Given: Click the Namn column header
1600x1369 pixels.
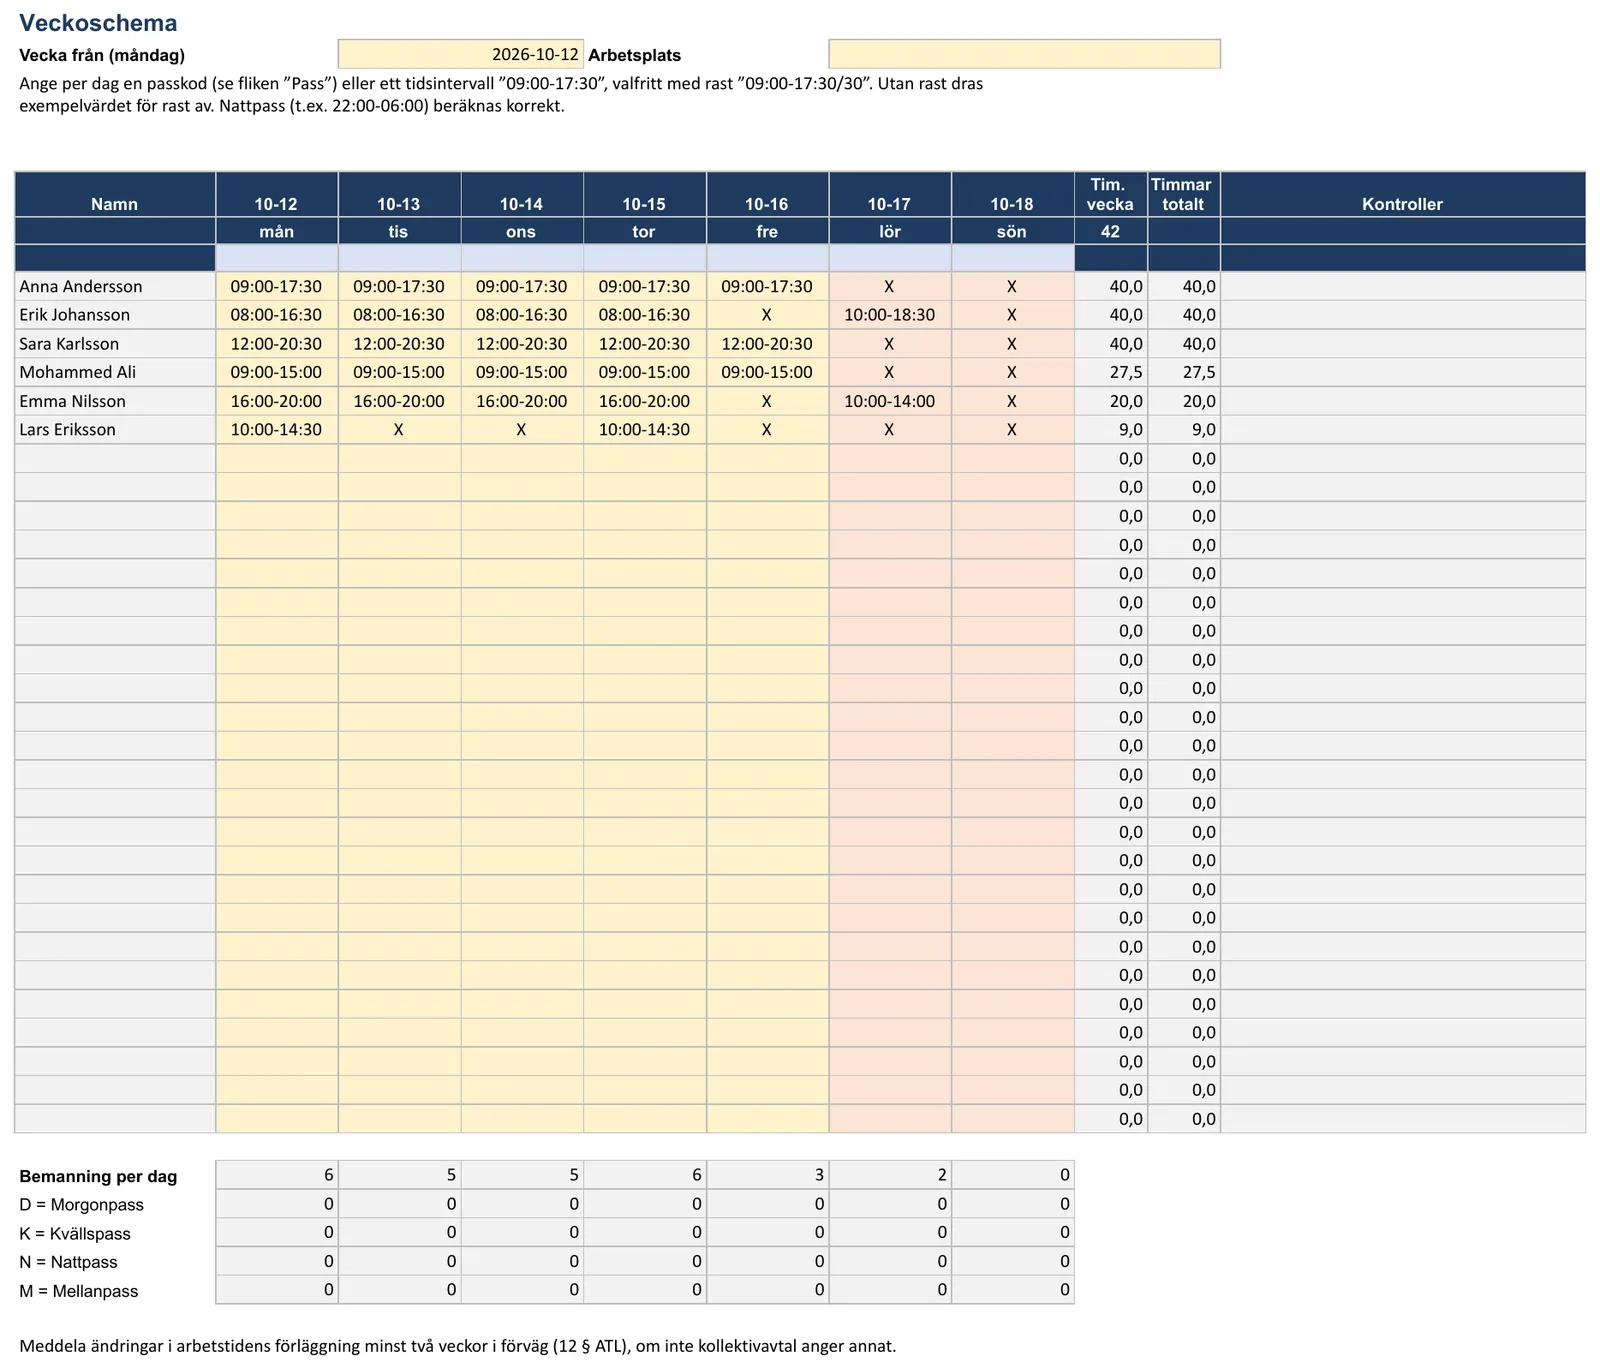Looking at the screenshot, I should (115, 195).
